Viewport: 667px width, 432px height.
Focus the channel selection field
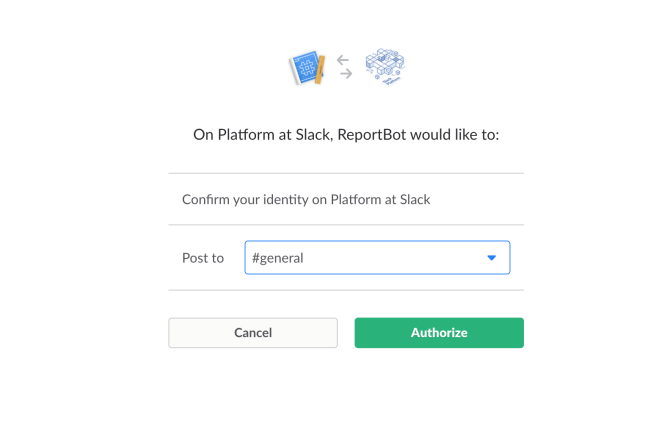(377, 258)
